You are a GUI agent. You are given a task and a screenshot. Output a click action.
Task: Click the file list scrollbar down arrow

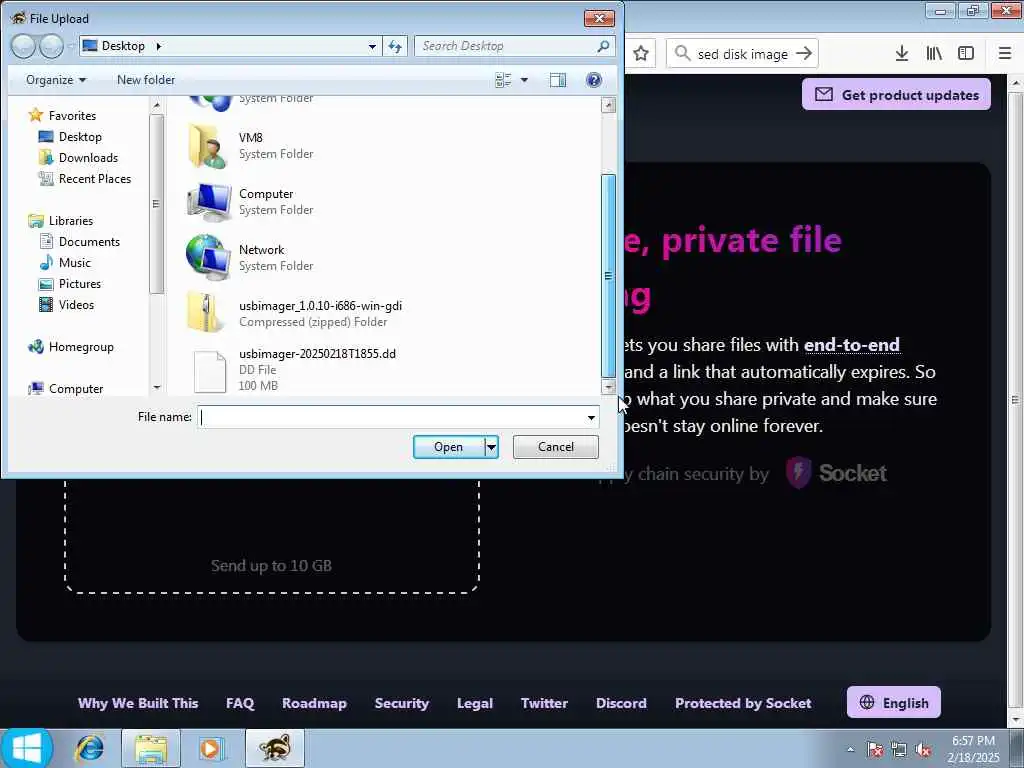click(x=608, y=387)
